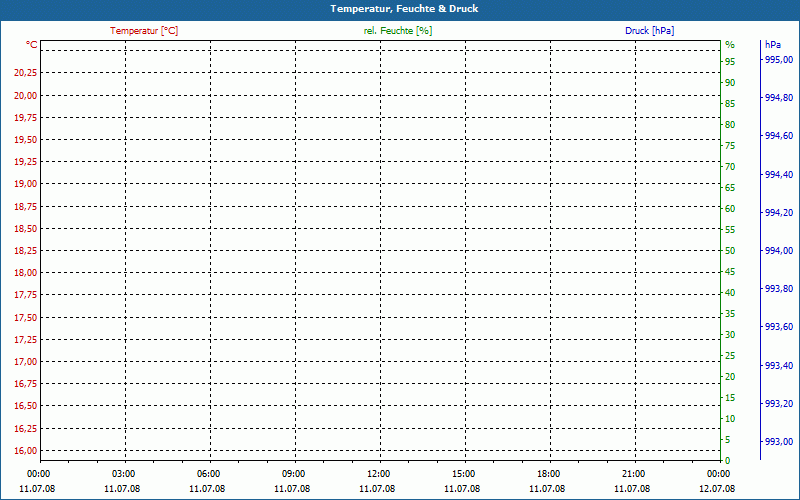Image resolution: width=800 pixels, height=500 pixels.
Task: Click temperature axis value 19,00
Action: point(26,184)
